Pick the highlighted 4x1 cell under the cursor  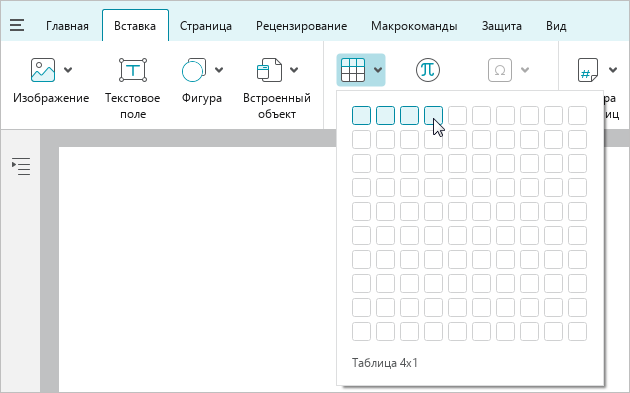(434, 115)
